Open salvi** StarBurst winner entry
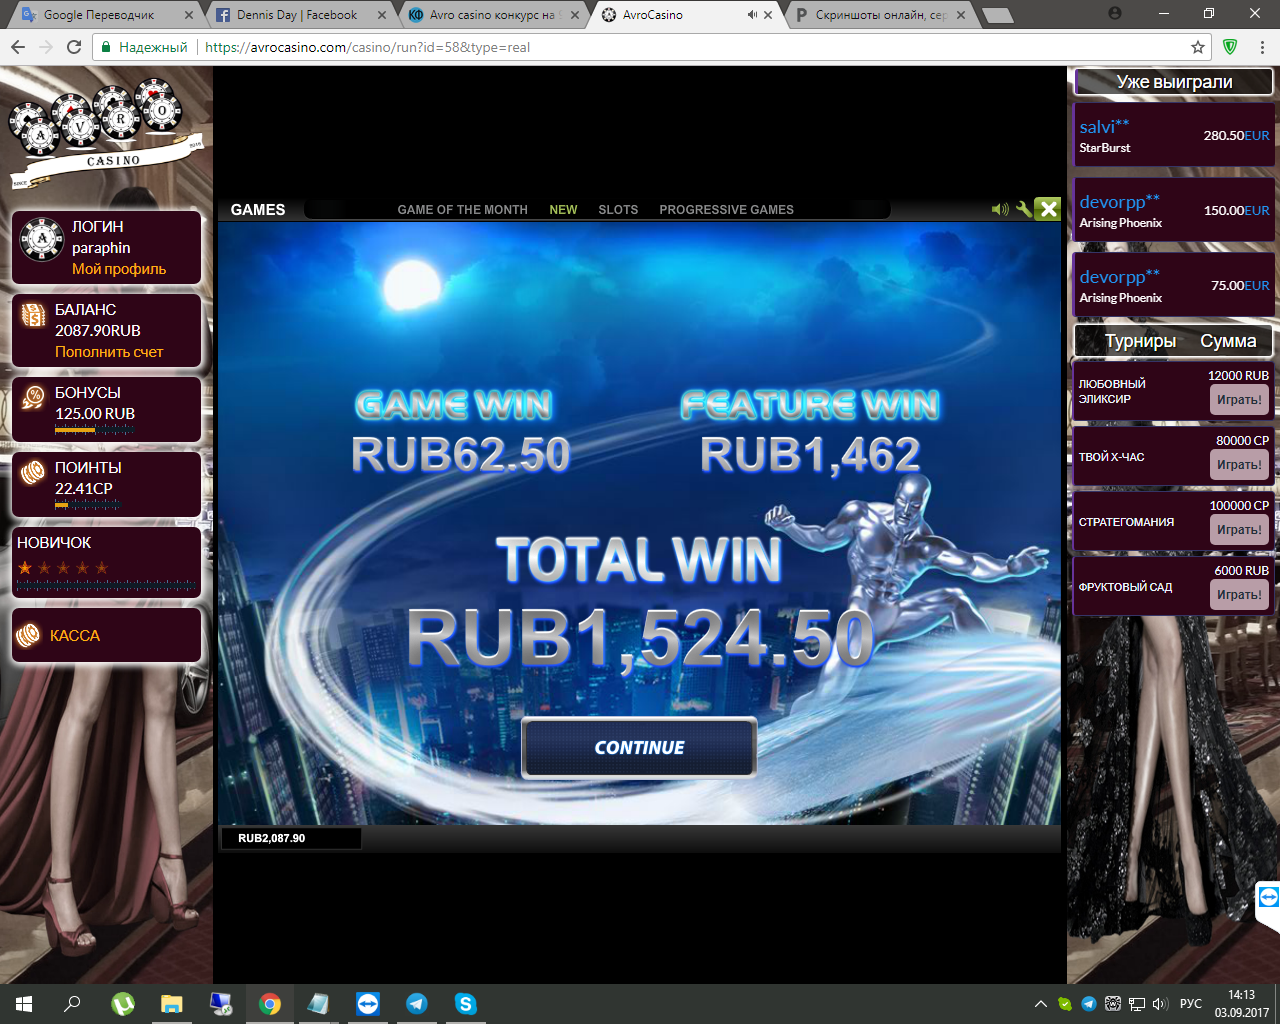Viewport: 1280px width, 1024px height. 1174,135
